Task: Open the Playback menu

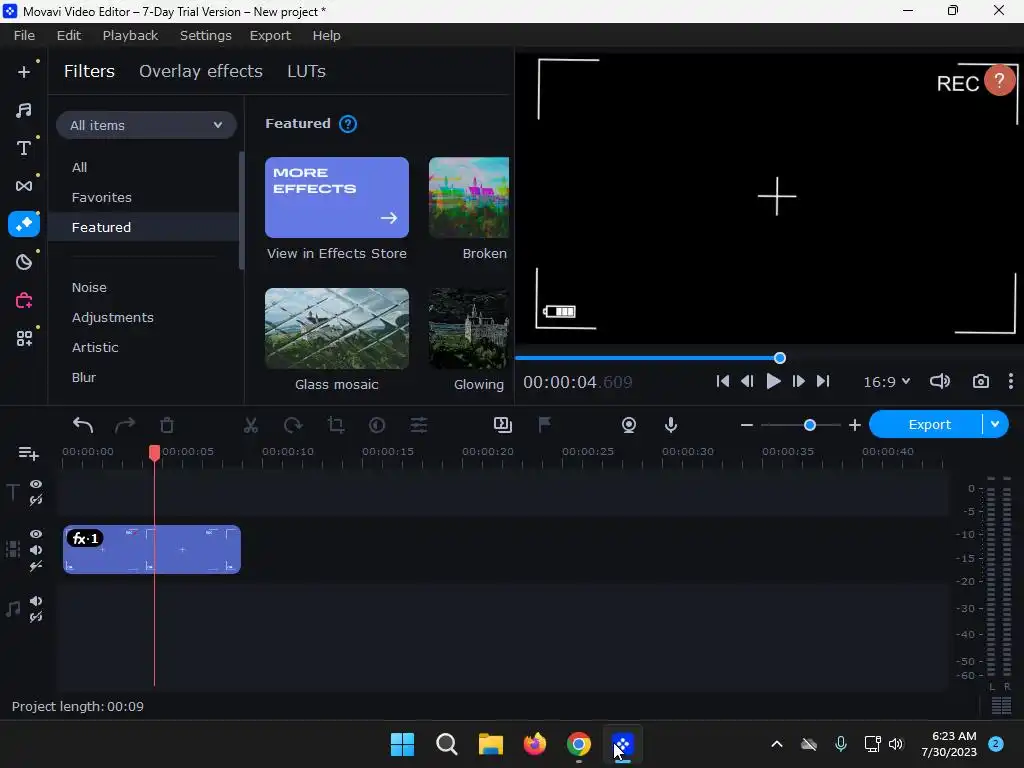Action: click(x=131, y=35)
